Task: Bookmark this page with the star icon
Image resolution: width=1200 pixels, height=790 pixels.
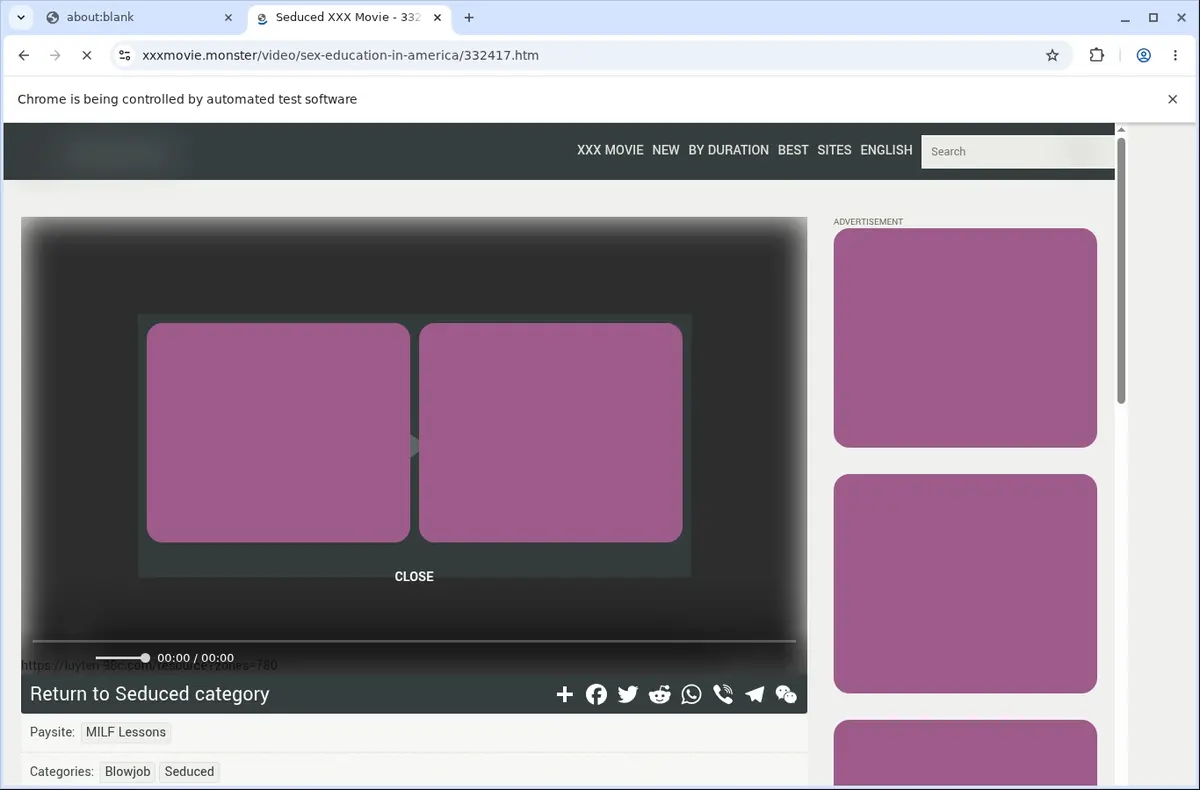Action: tap(1052, 55)
